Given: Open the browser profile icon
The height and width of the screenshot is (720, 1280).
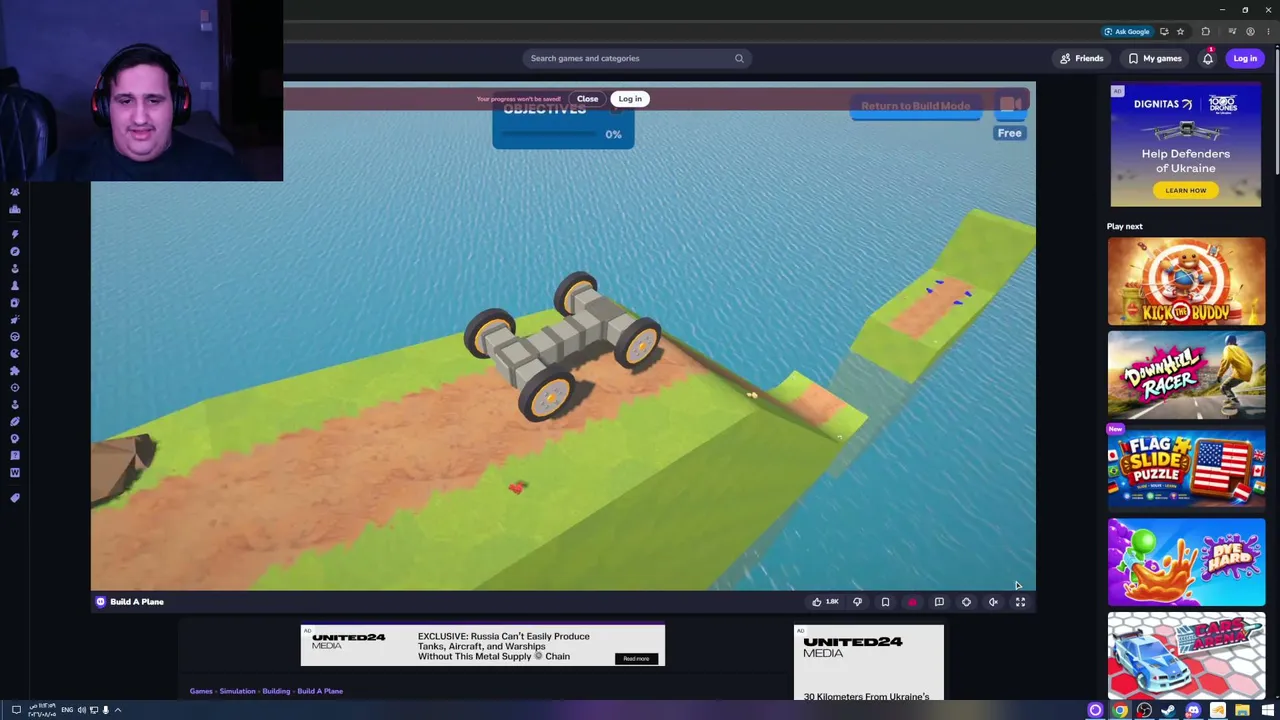Looking at the screenshot, I should [1250, 31].
